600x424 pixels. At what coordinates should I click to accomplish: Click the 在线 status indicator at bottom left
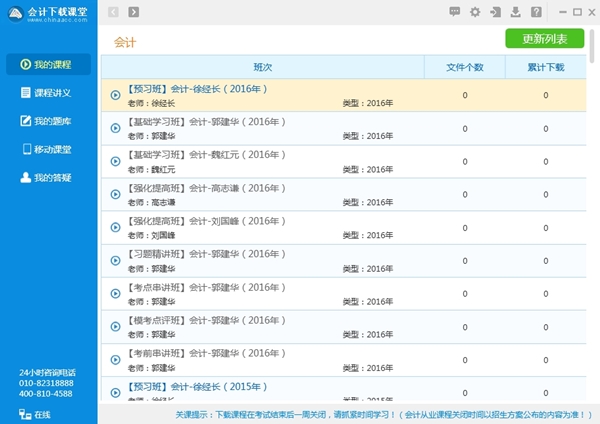(x=36, y=413)
